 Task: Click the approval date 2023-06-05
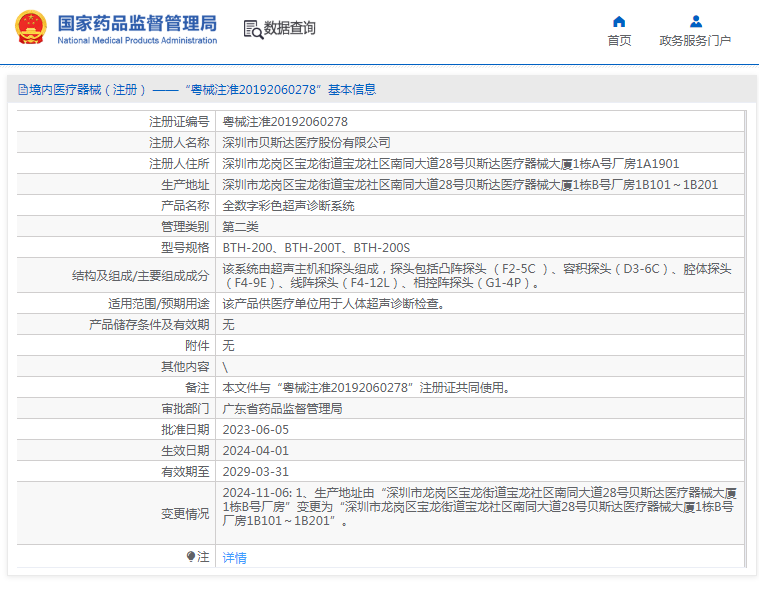(255, 429)
